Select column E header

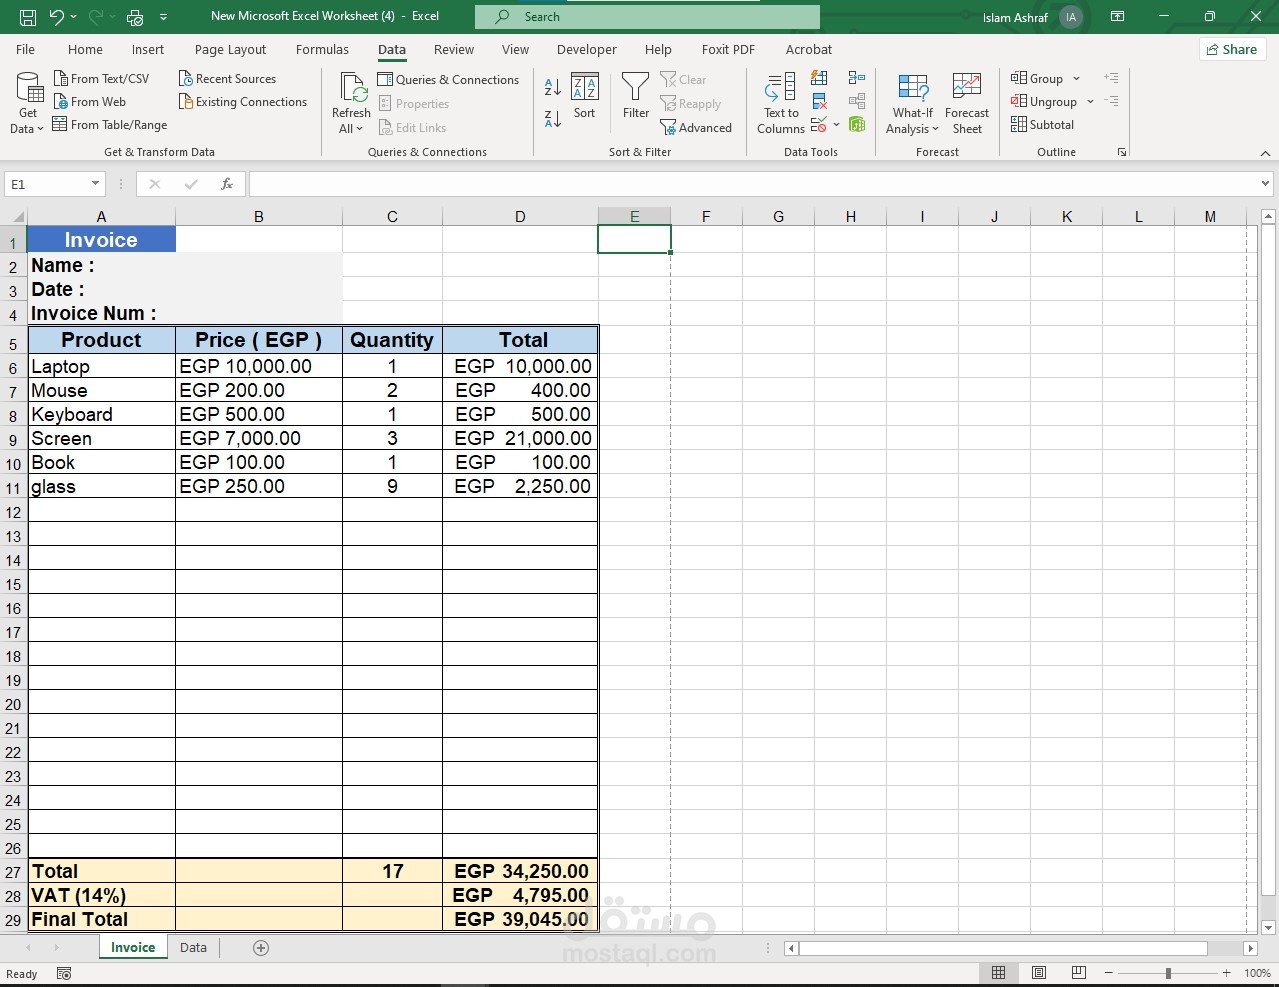[634, 216]
